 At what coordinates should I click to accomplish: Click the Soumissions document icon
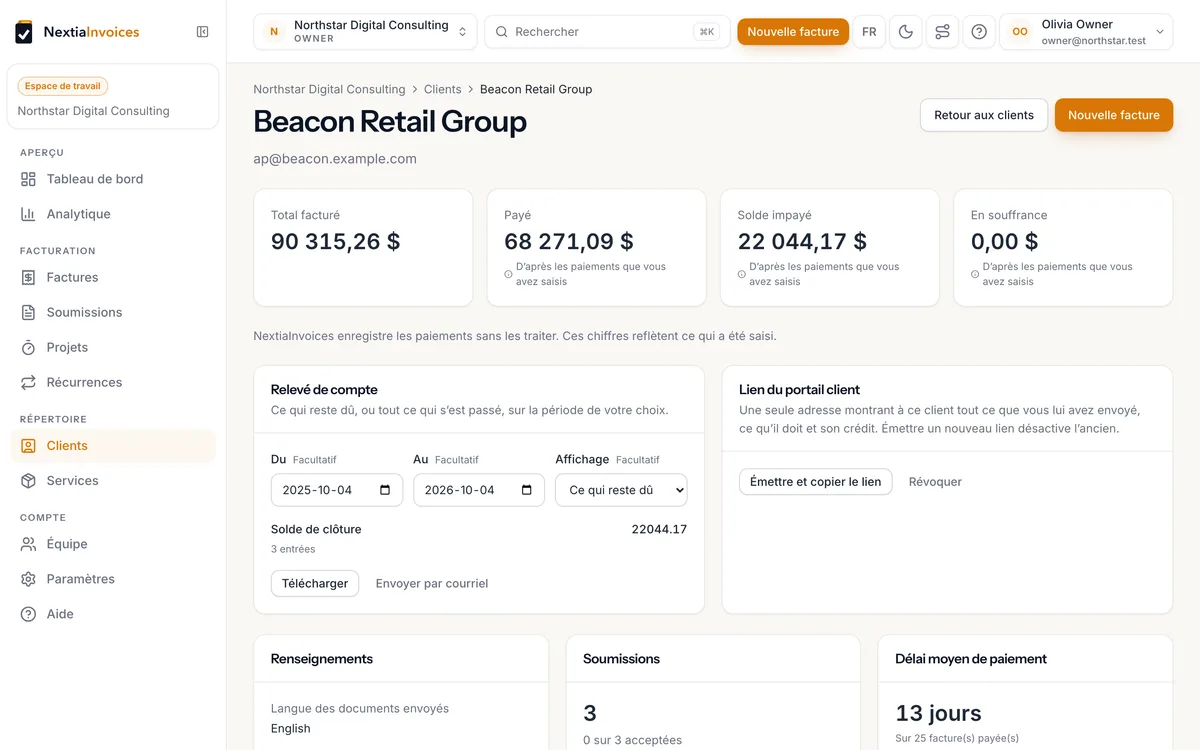click(x=28, y=312)
